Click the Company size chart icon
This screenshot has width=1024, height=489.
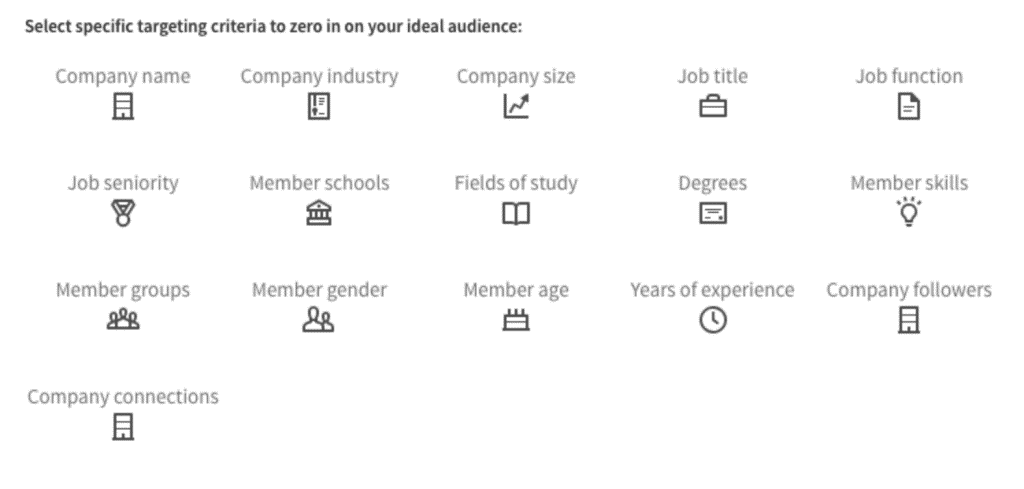pyautogui.click(x=516, y=106)
